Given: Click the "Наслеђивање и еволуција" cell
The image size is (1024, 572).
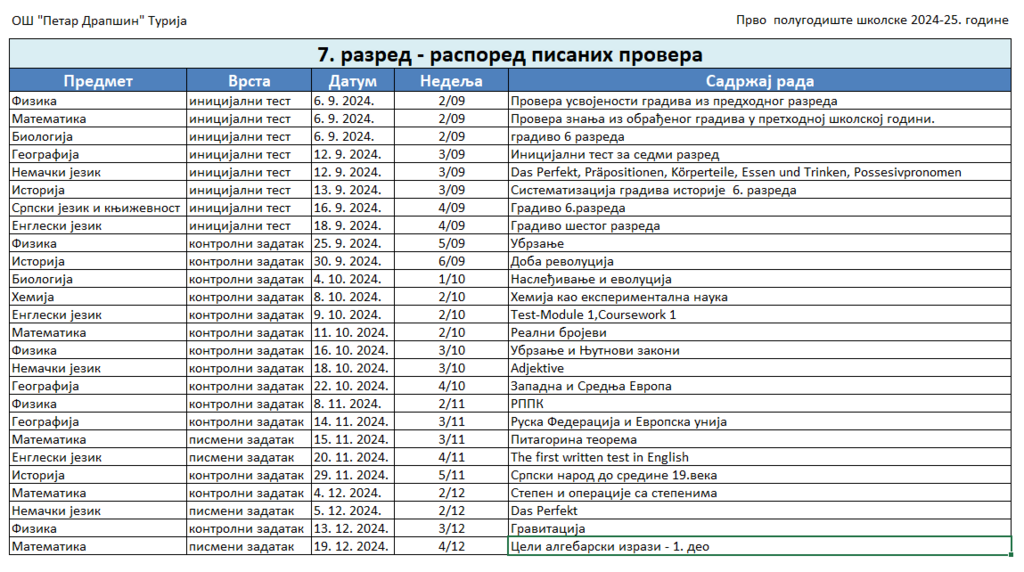Looking at the screenshot, I should 759,279.
